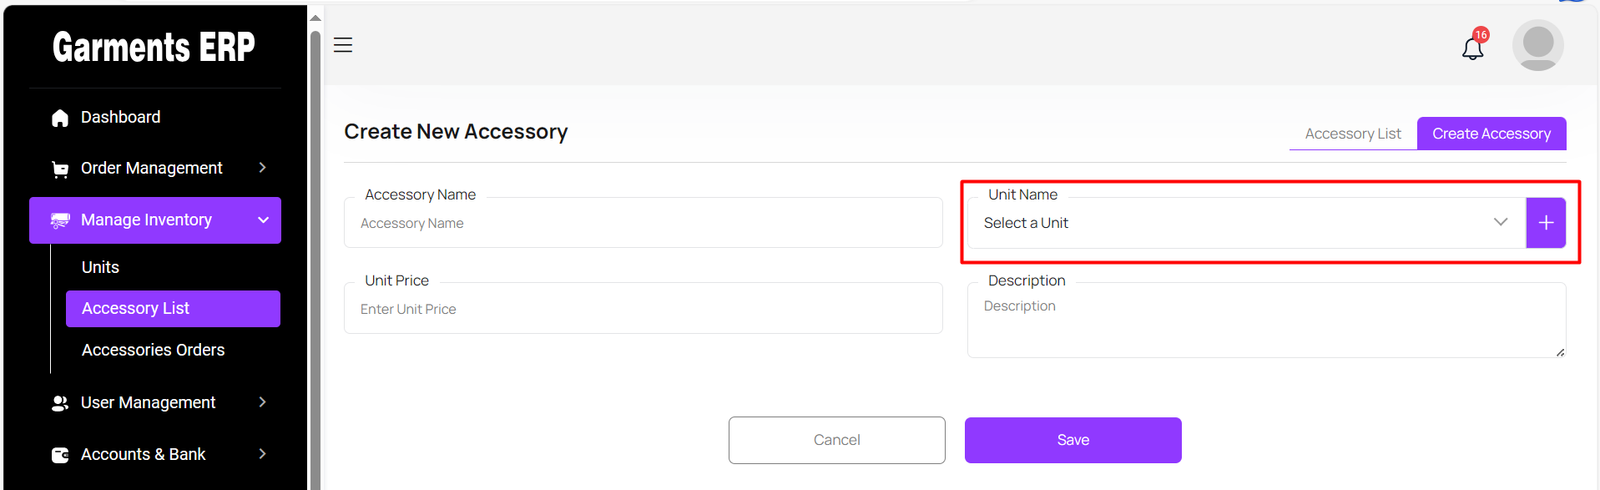Click the User Management people icon
The image size is (1600, 490).
pos(60,403)
